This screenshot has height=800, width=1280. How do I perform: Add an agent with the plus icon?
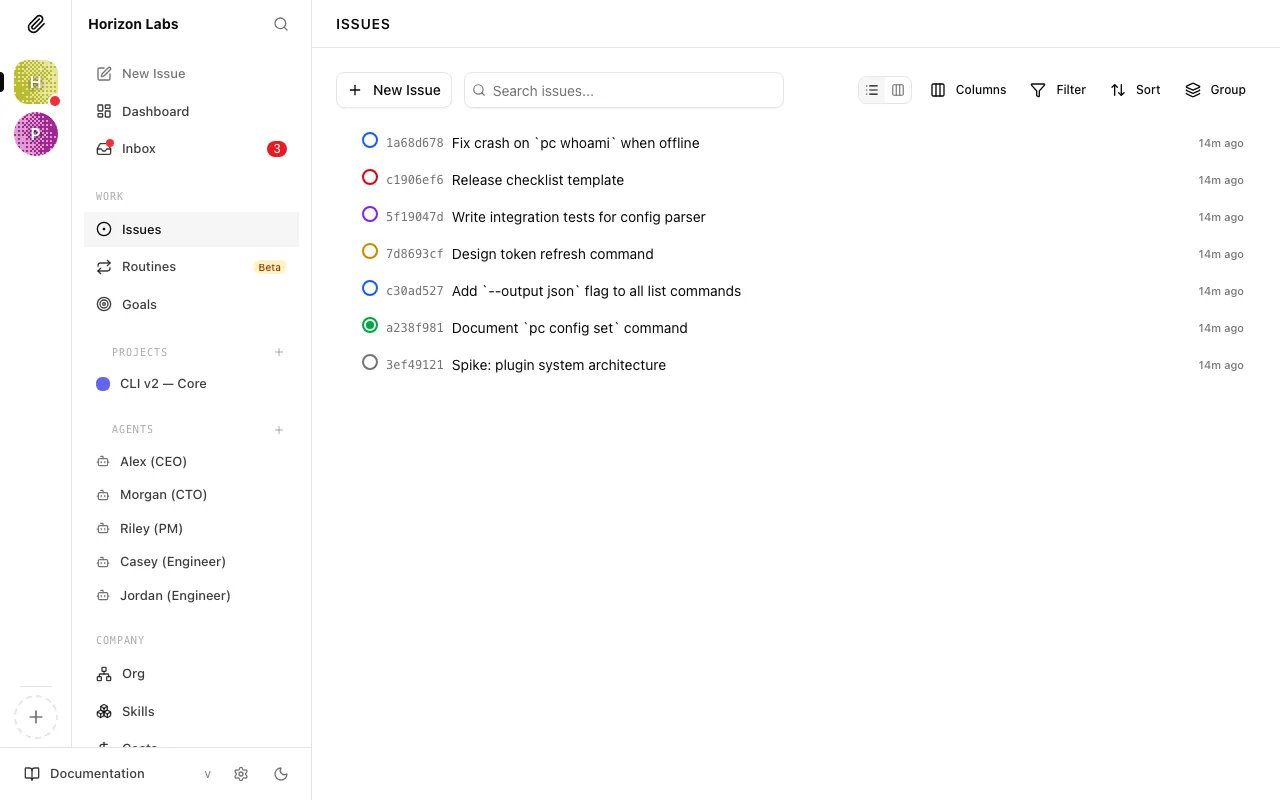pyautogui.click(x=279, y=430)
